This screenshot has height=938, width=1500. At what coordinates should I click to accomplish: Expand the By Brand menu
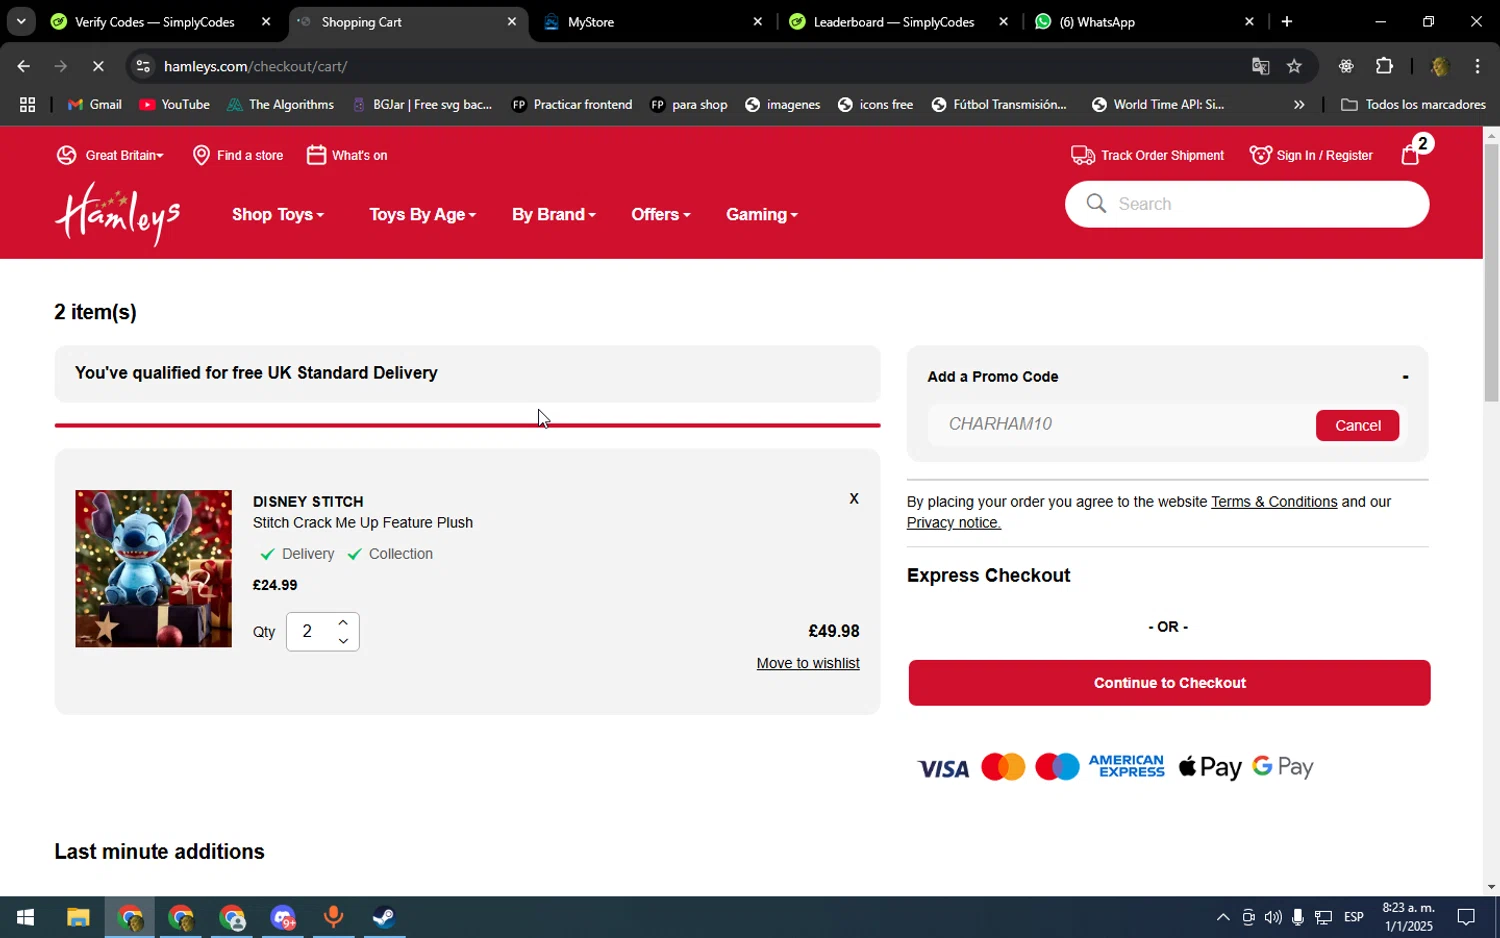[553, 214]
